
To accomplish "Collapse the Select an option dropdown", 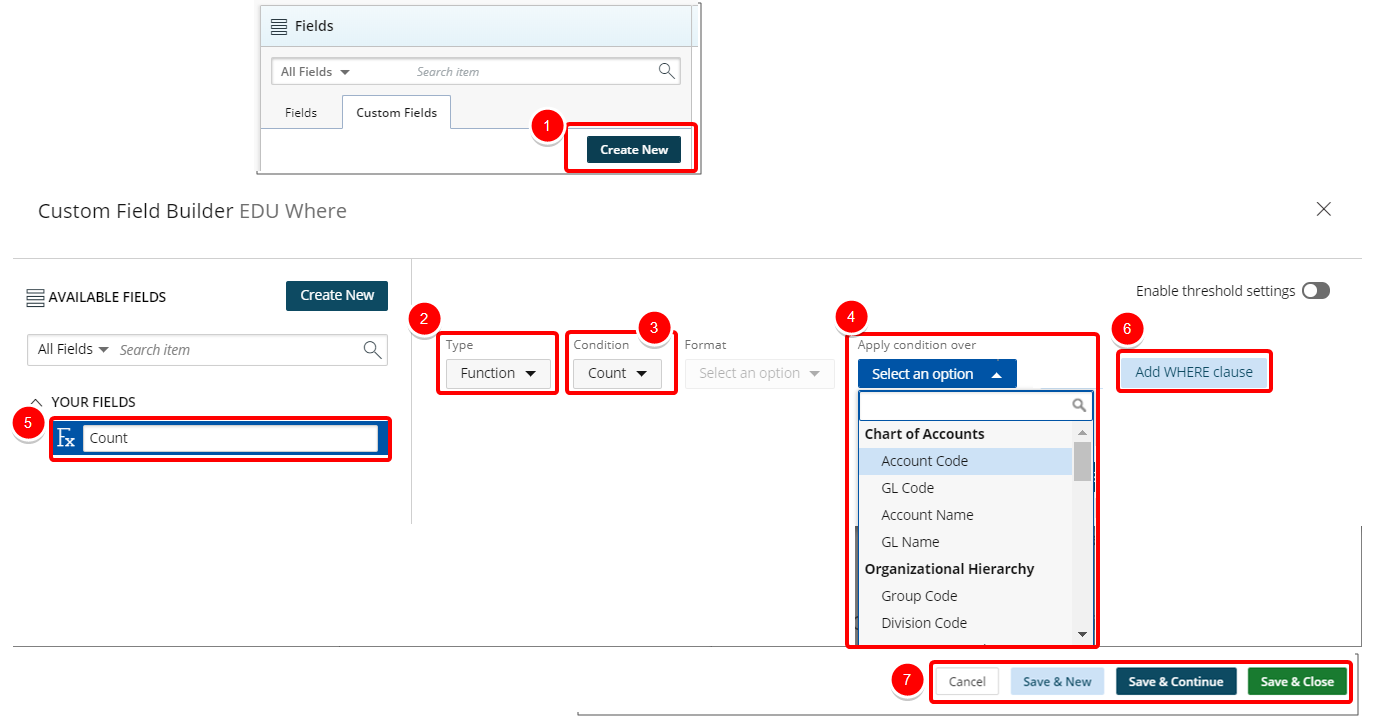I will click(937, 374).
